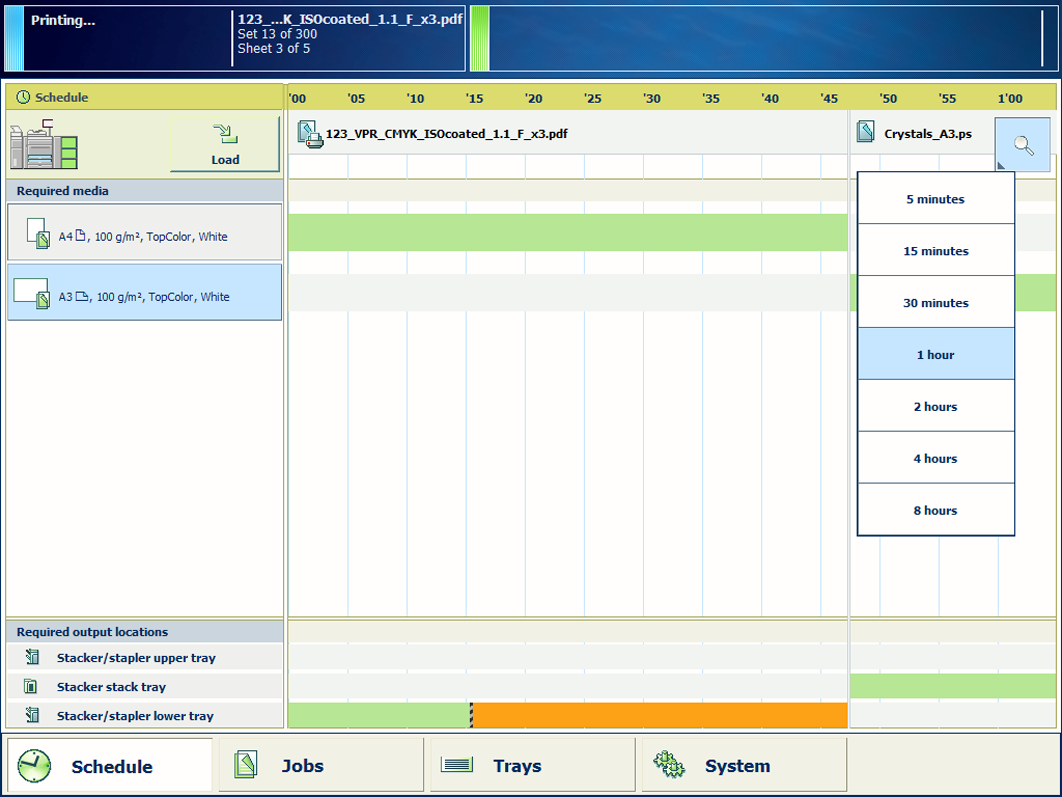Click the printing job icon beside 123_VPR file

tap(309, 134)
